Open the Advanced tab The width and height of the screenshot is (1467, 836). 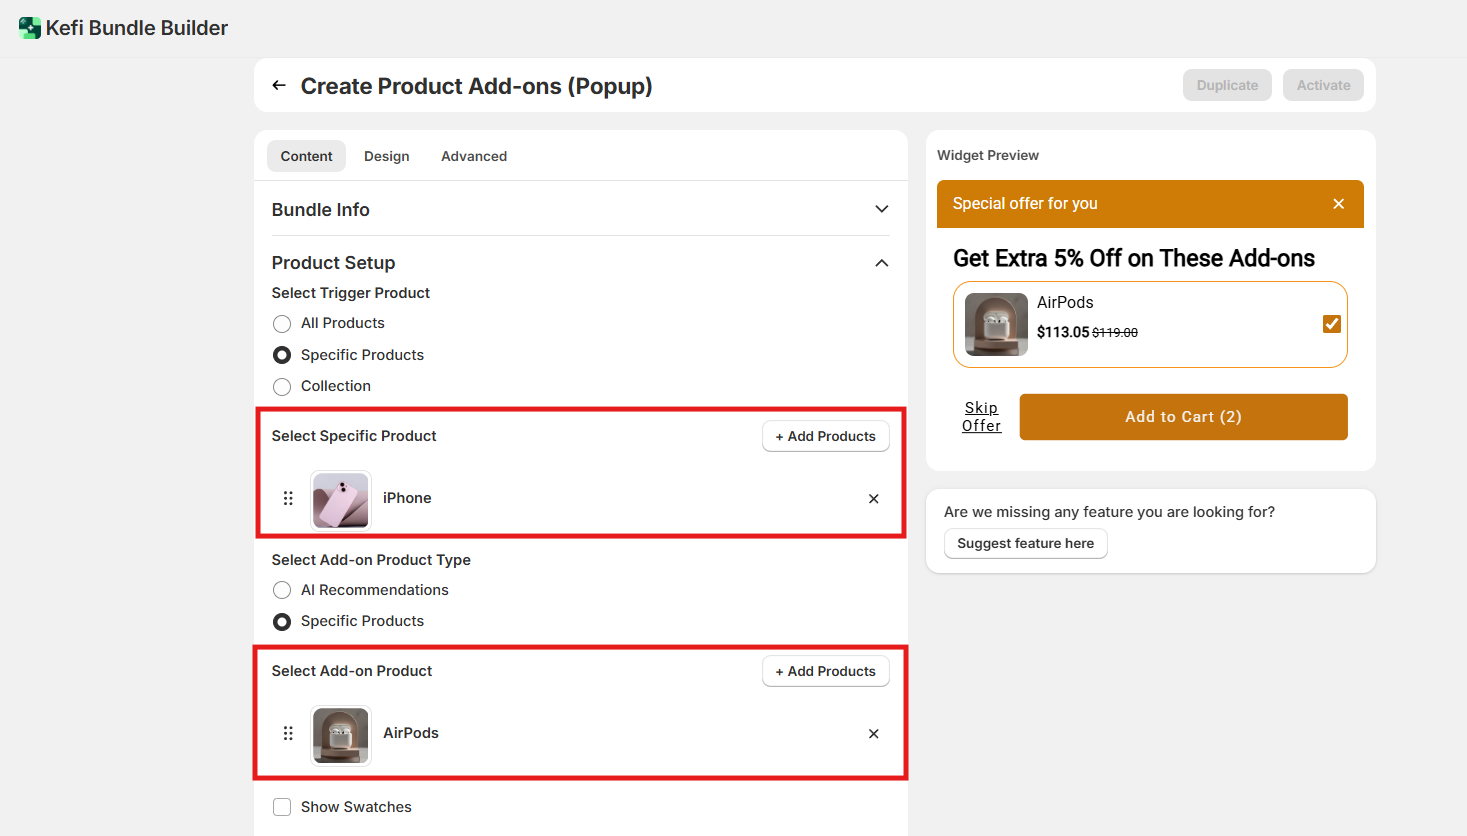coord(474,157)
